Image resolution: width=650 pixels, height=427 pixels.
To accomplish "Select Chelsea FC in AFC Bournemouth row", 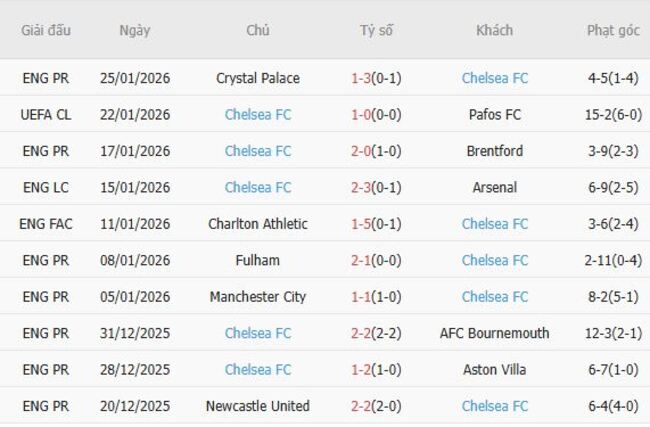I will pos(258,333).
